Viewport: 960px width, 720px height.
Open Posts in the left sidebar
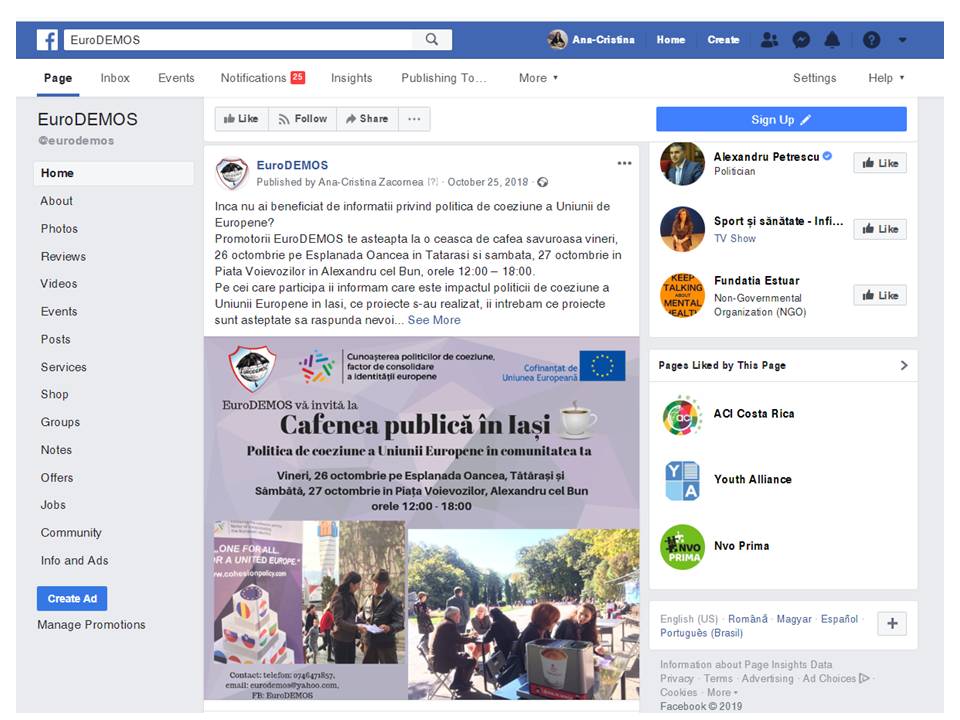point(56,339)
